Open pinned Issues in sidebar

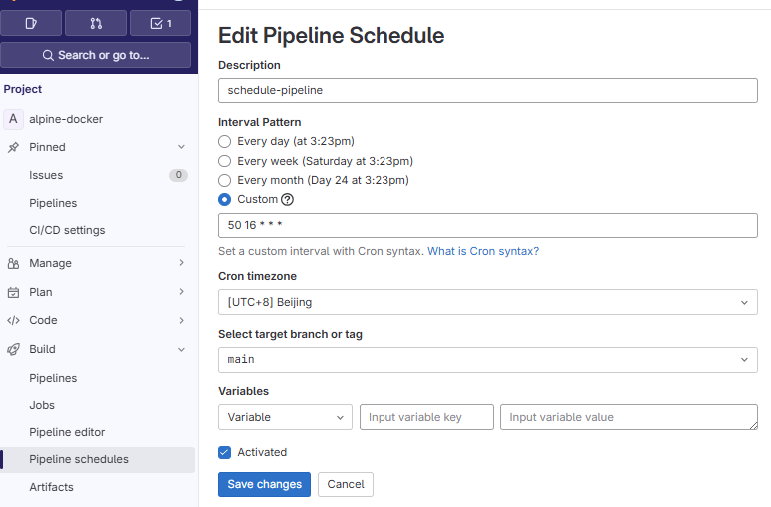pos(97,175)
